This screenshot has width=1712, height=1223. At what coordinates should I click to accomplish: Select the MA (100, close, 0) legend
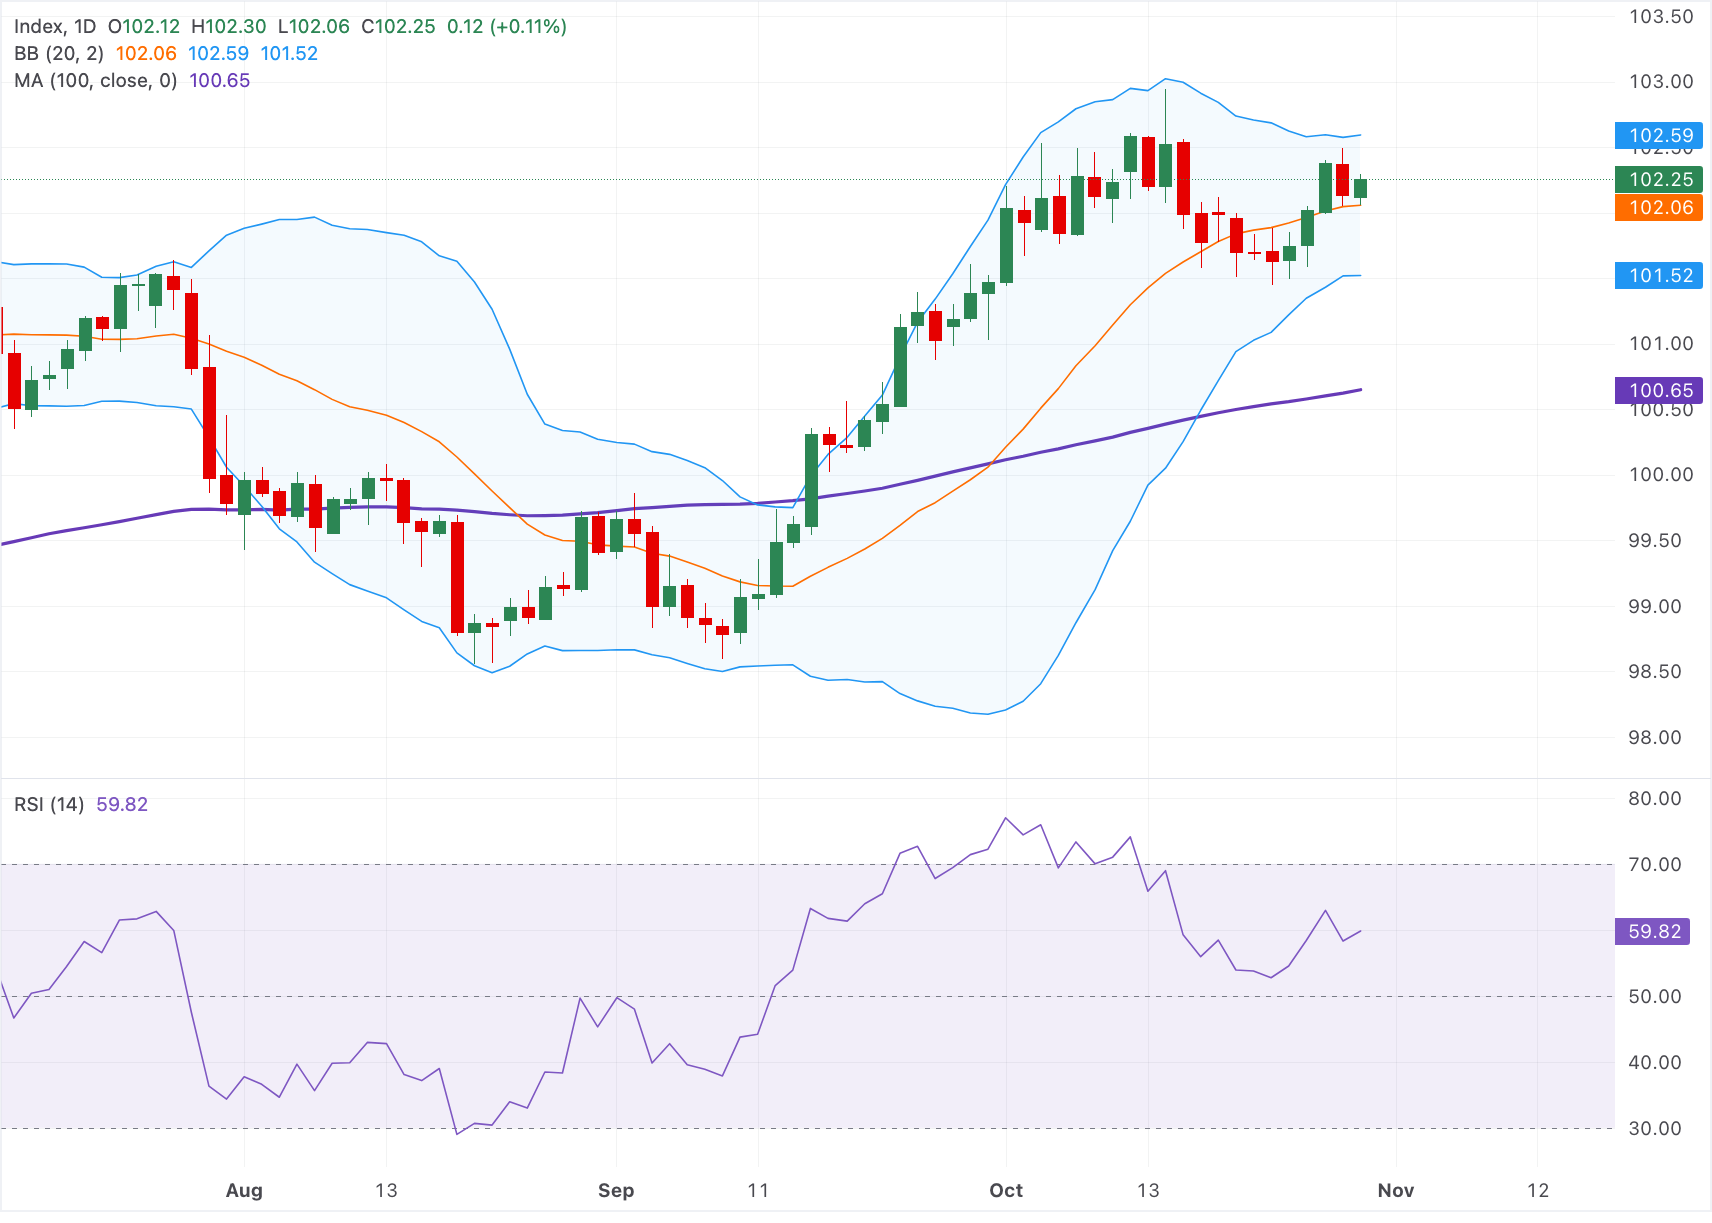(x=96, y=80)
